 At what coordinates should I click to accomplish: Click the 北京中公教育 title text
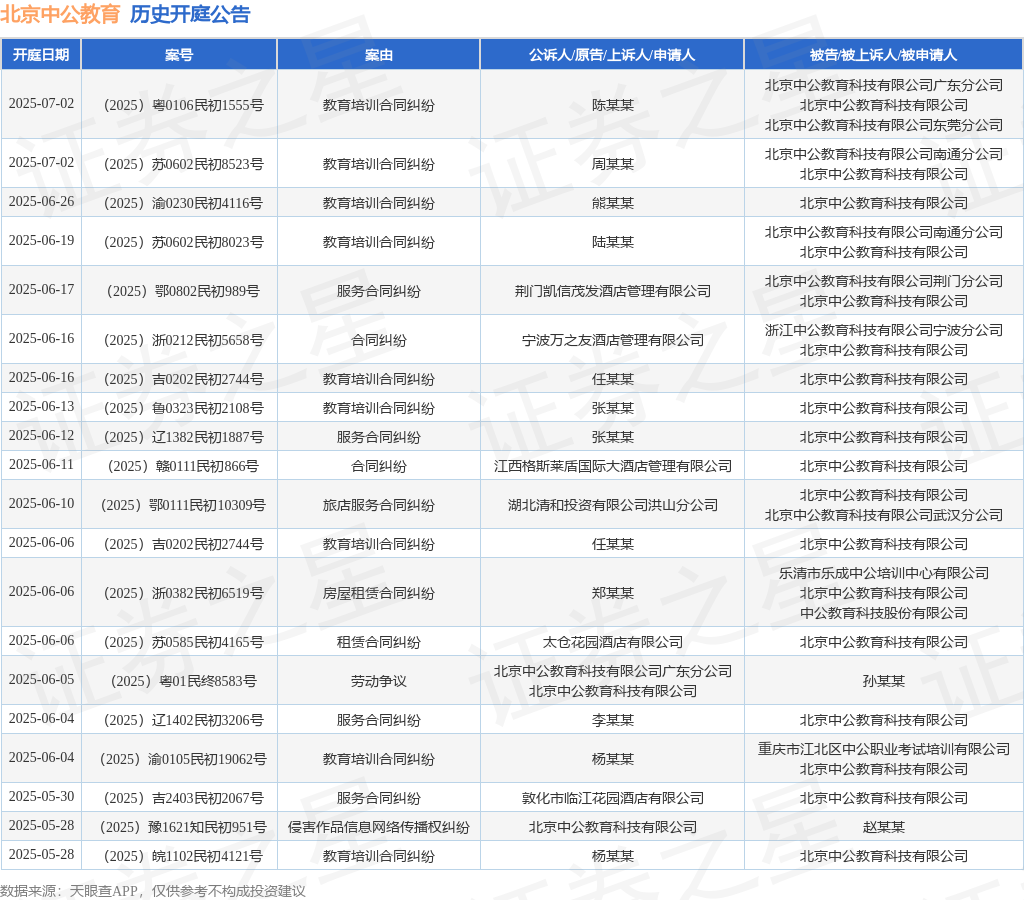[60, 14]
